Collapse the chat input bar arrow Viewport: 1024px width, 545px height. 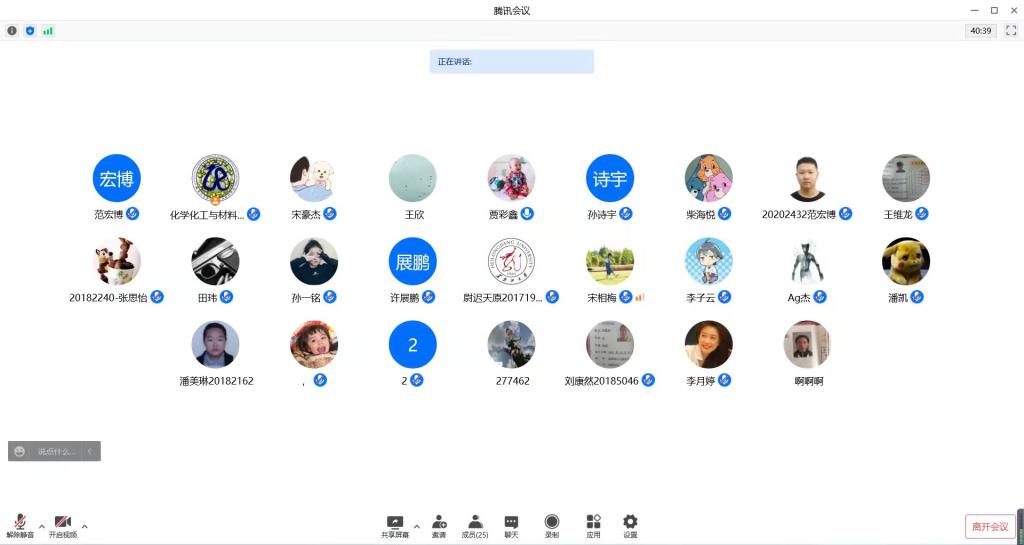click(x=90, y=452)
